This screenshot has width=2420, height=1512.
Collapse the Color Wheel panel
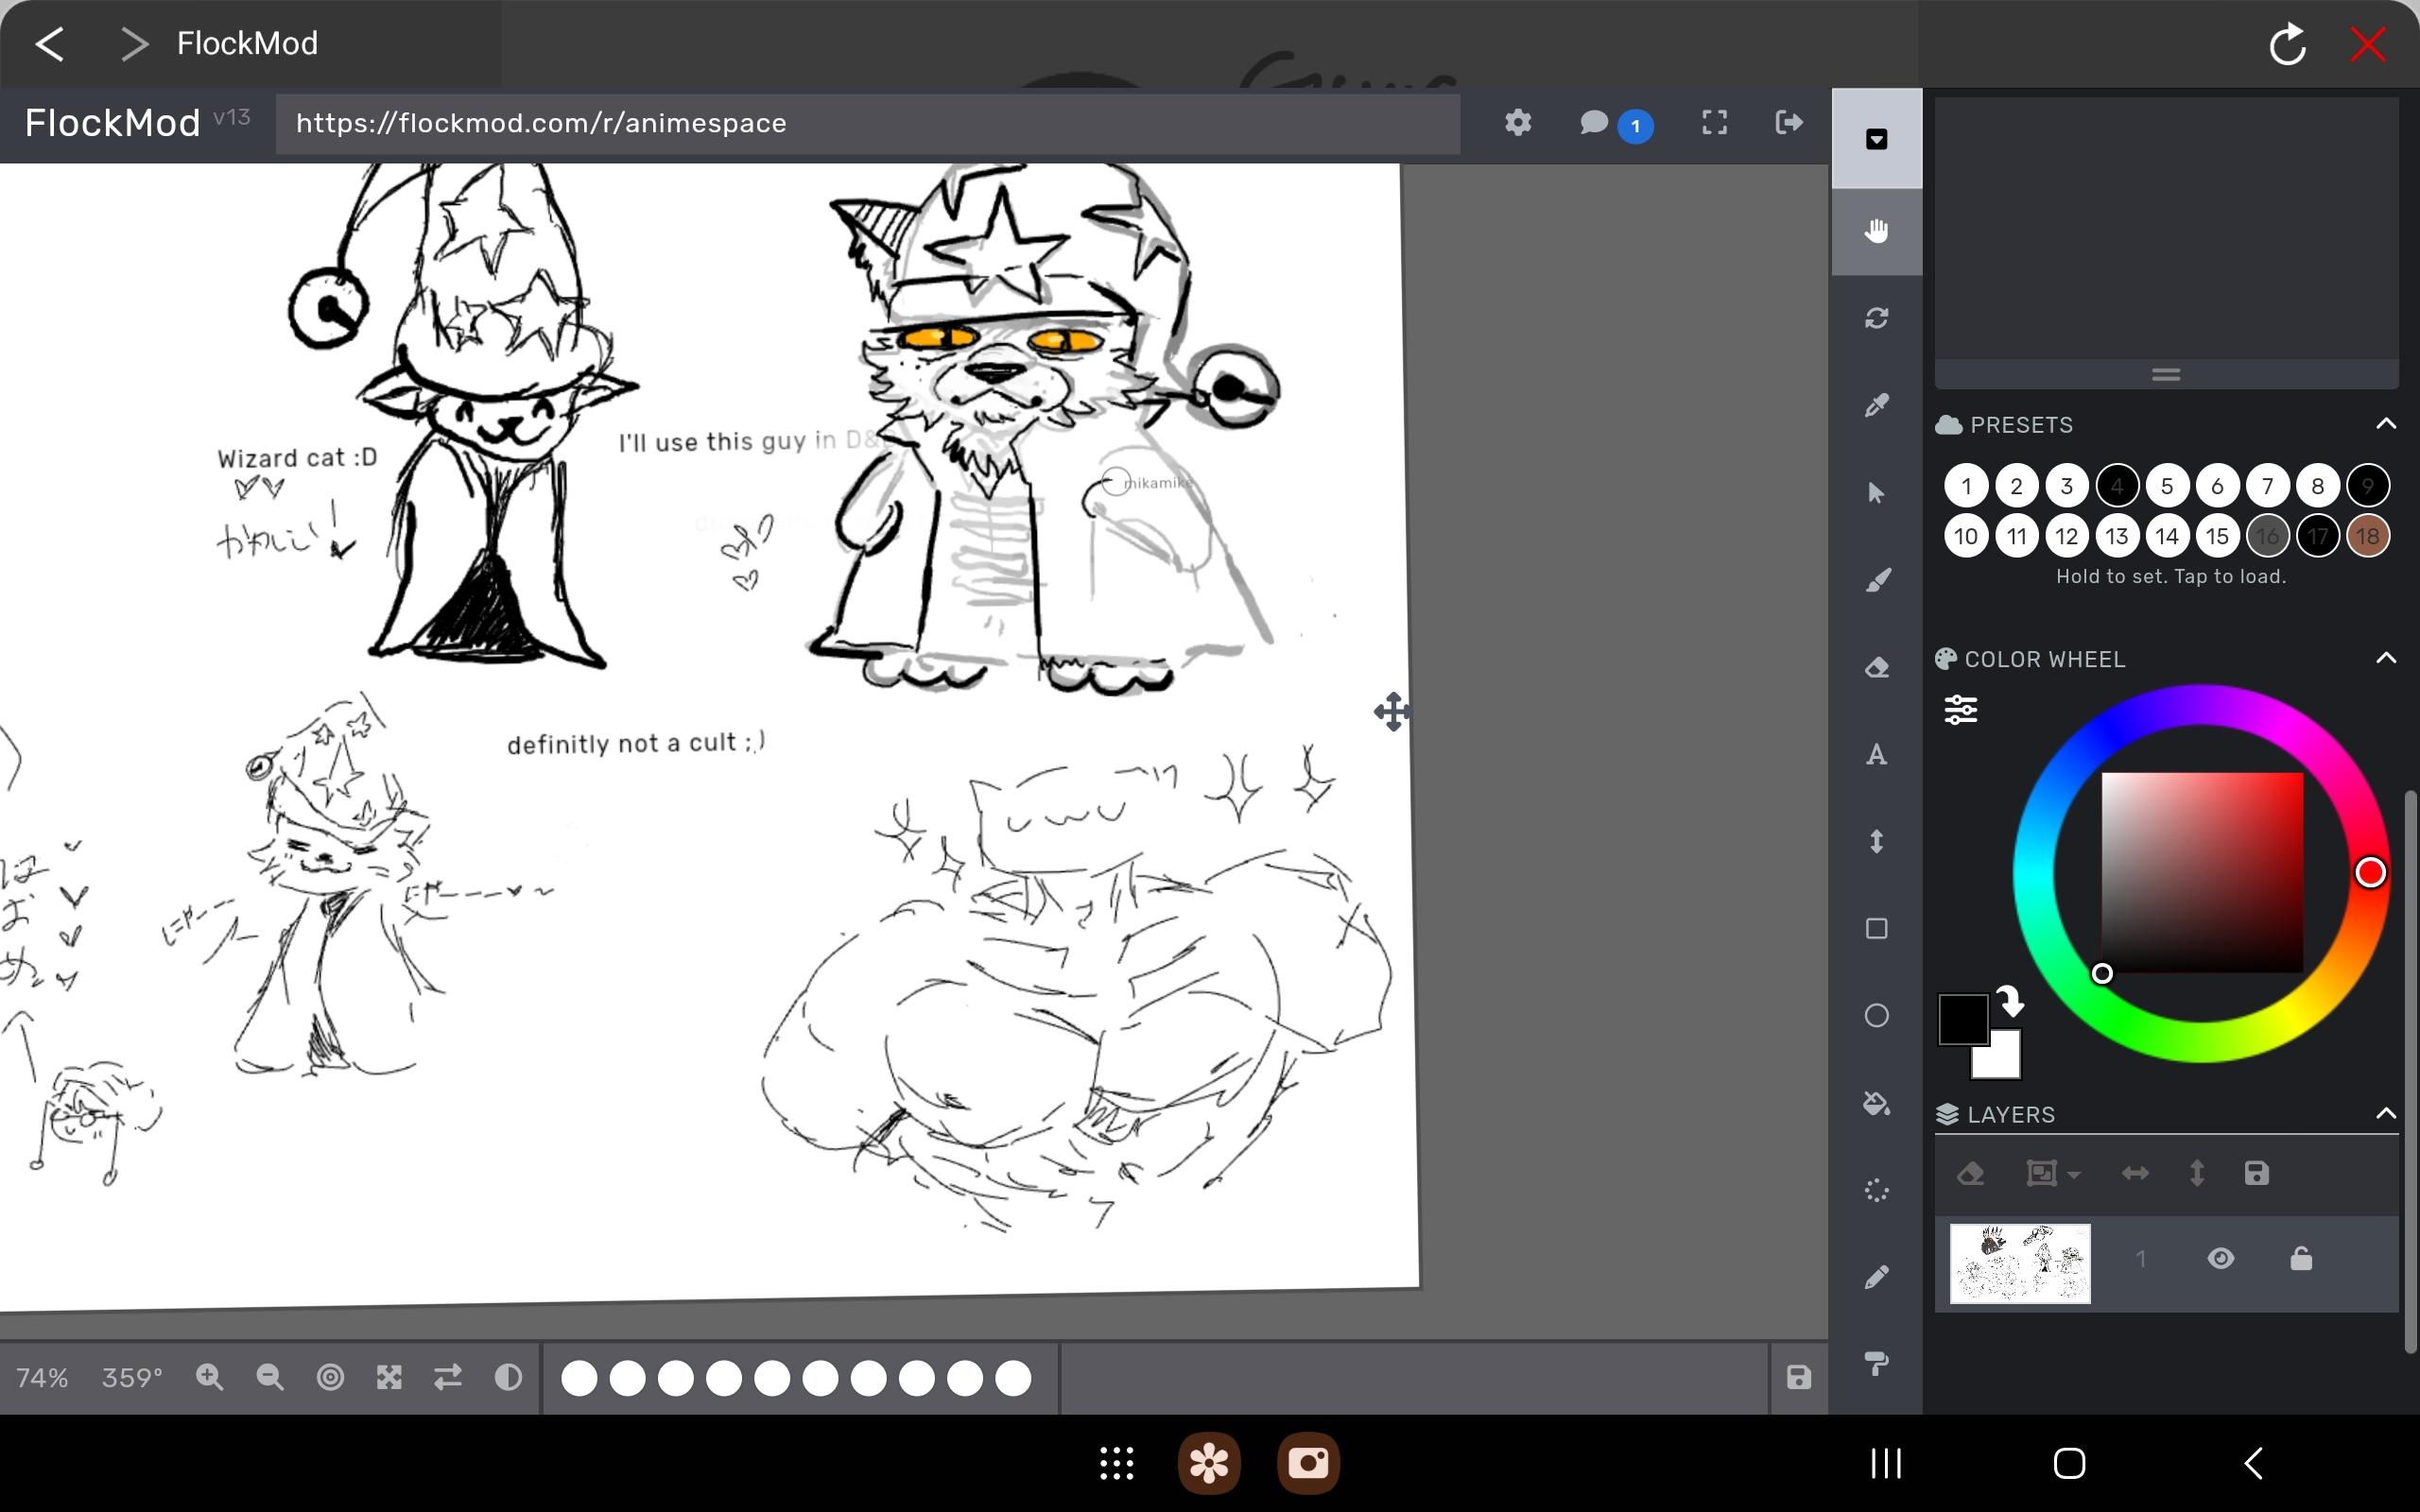pyautogui.click(x=2386, y=658)
